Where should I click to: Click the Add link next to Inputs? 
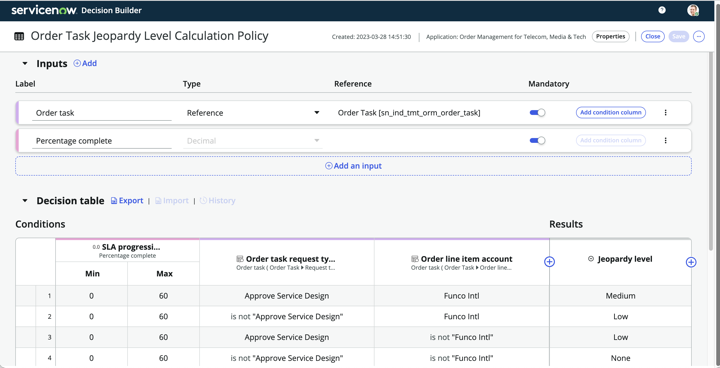tap(85, 63)
